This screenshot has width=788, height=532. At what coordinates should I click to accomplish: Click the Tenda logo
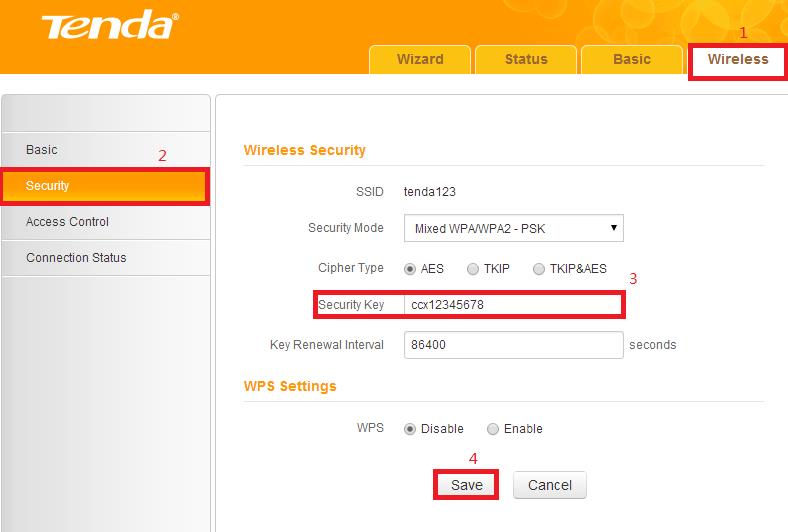pyautogui.click(x=108, y=27)
